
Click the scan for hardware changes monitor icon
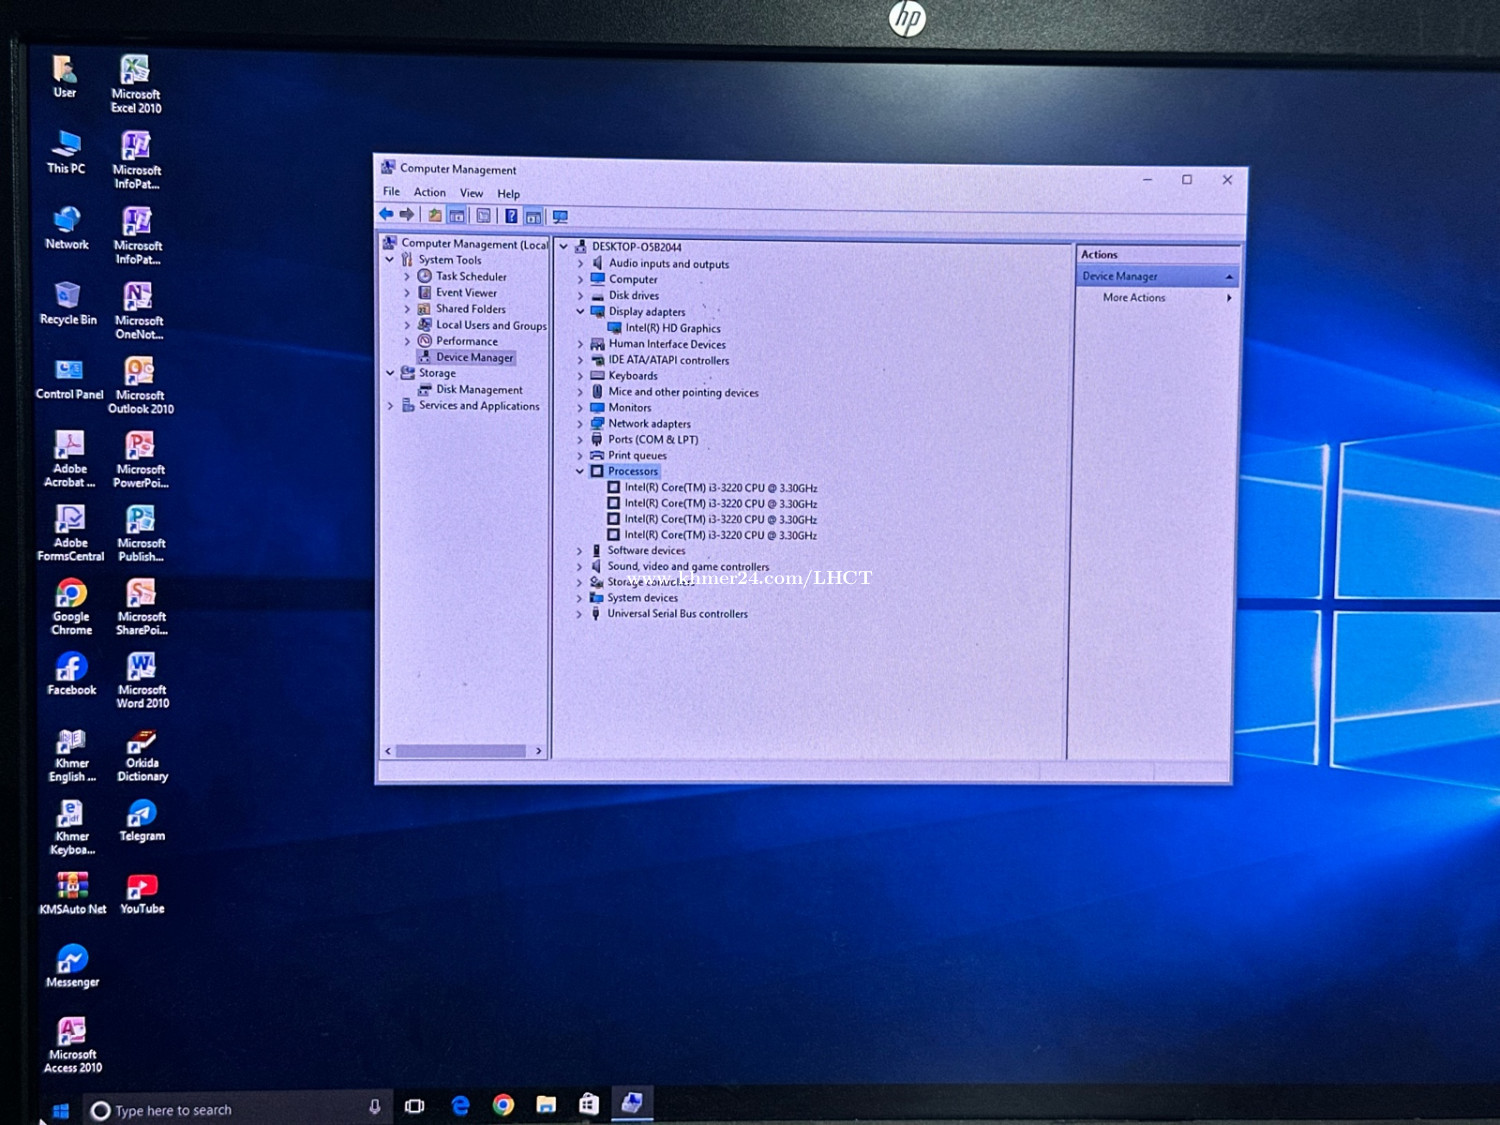coord(560,217)
